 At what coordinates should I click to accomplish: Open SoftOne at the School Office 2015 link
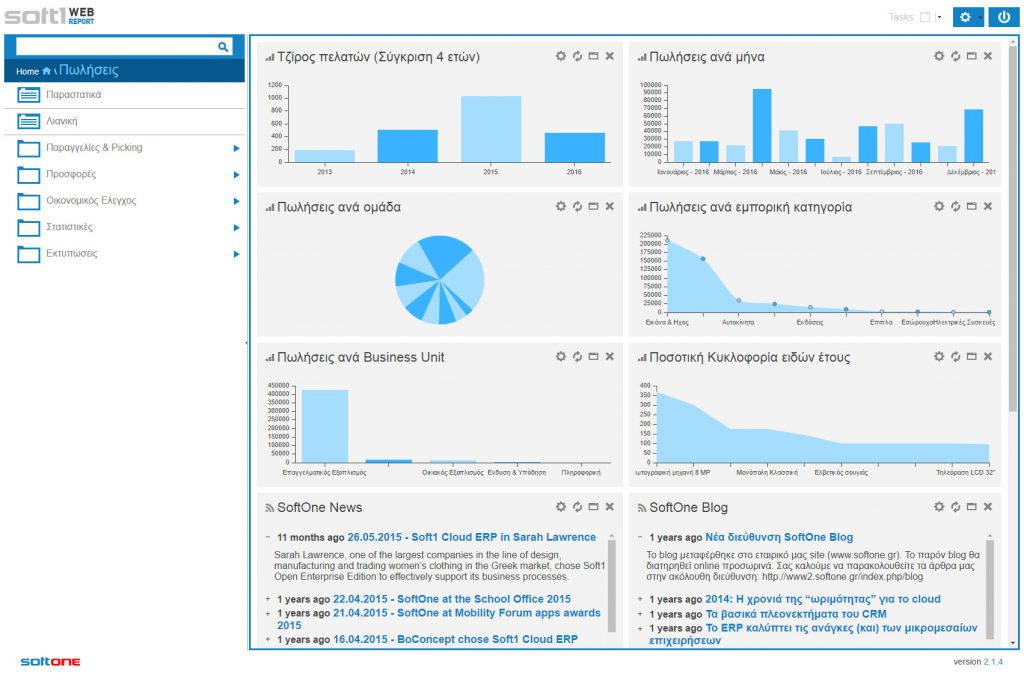[x=452, y=599]
